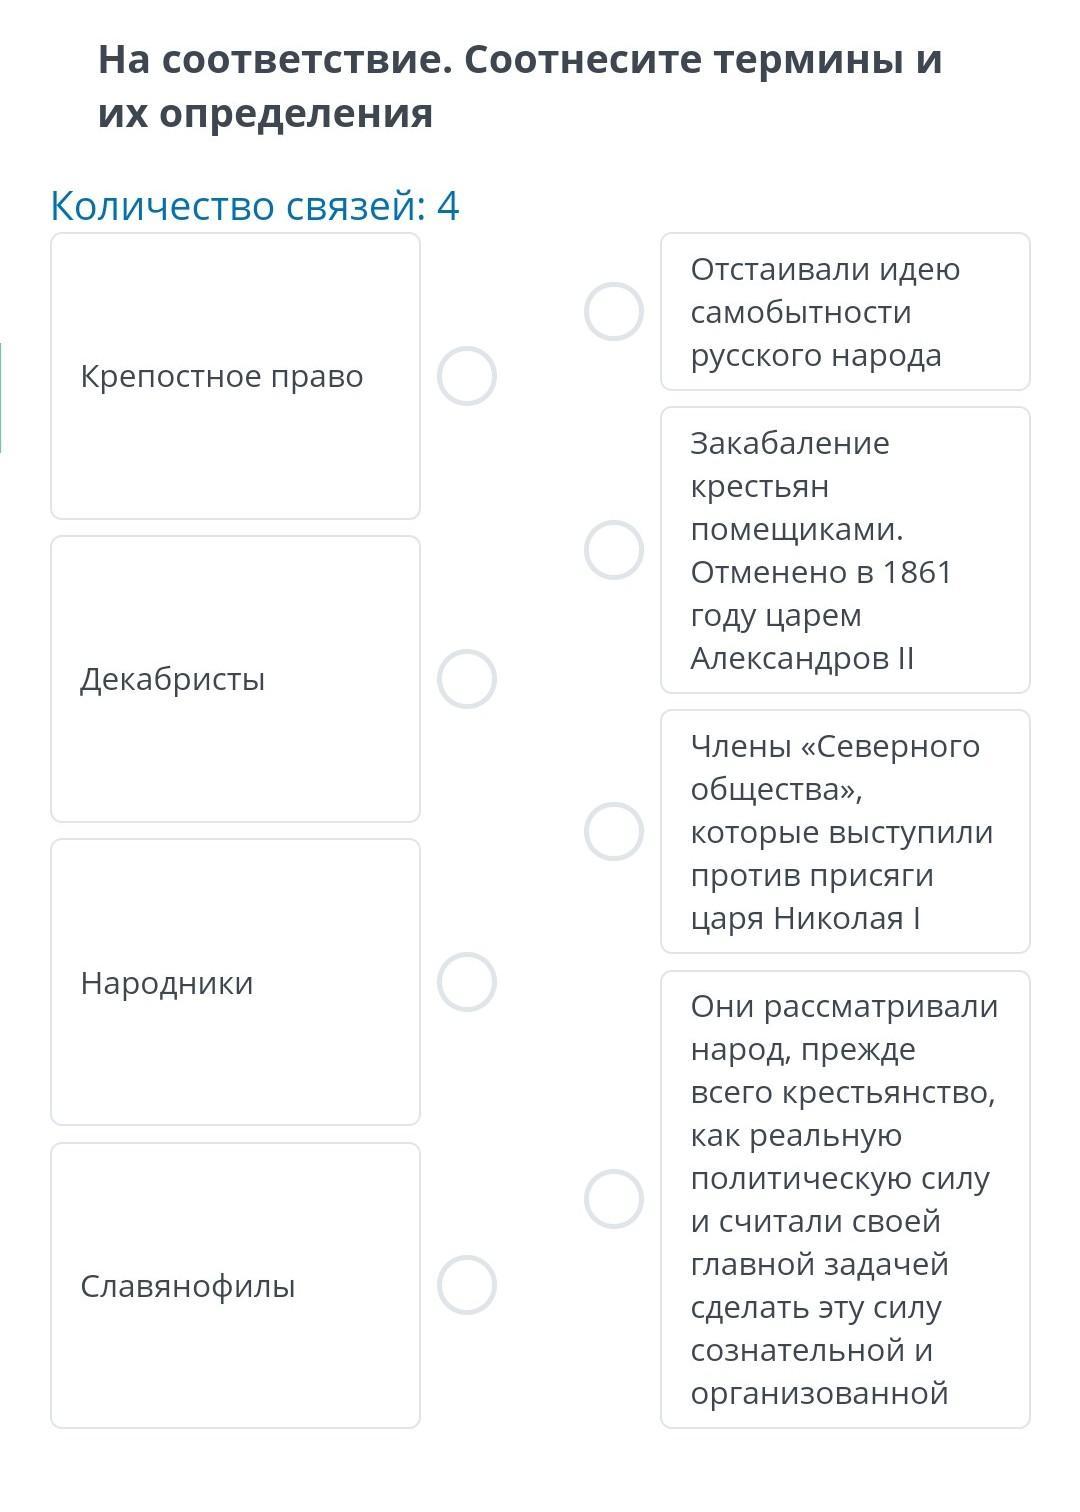The image size is (1080, 1512).
Task: Click the definition about крестьянство as political force
Action: (x=845, y=1199)
